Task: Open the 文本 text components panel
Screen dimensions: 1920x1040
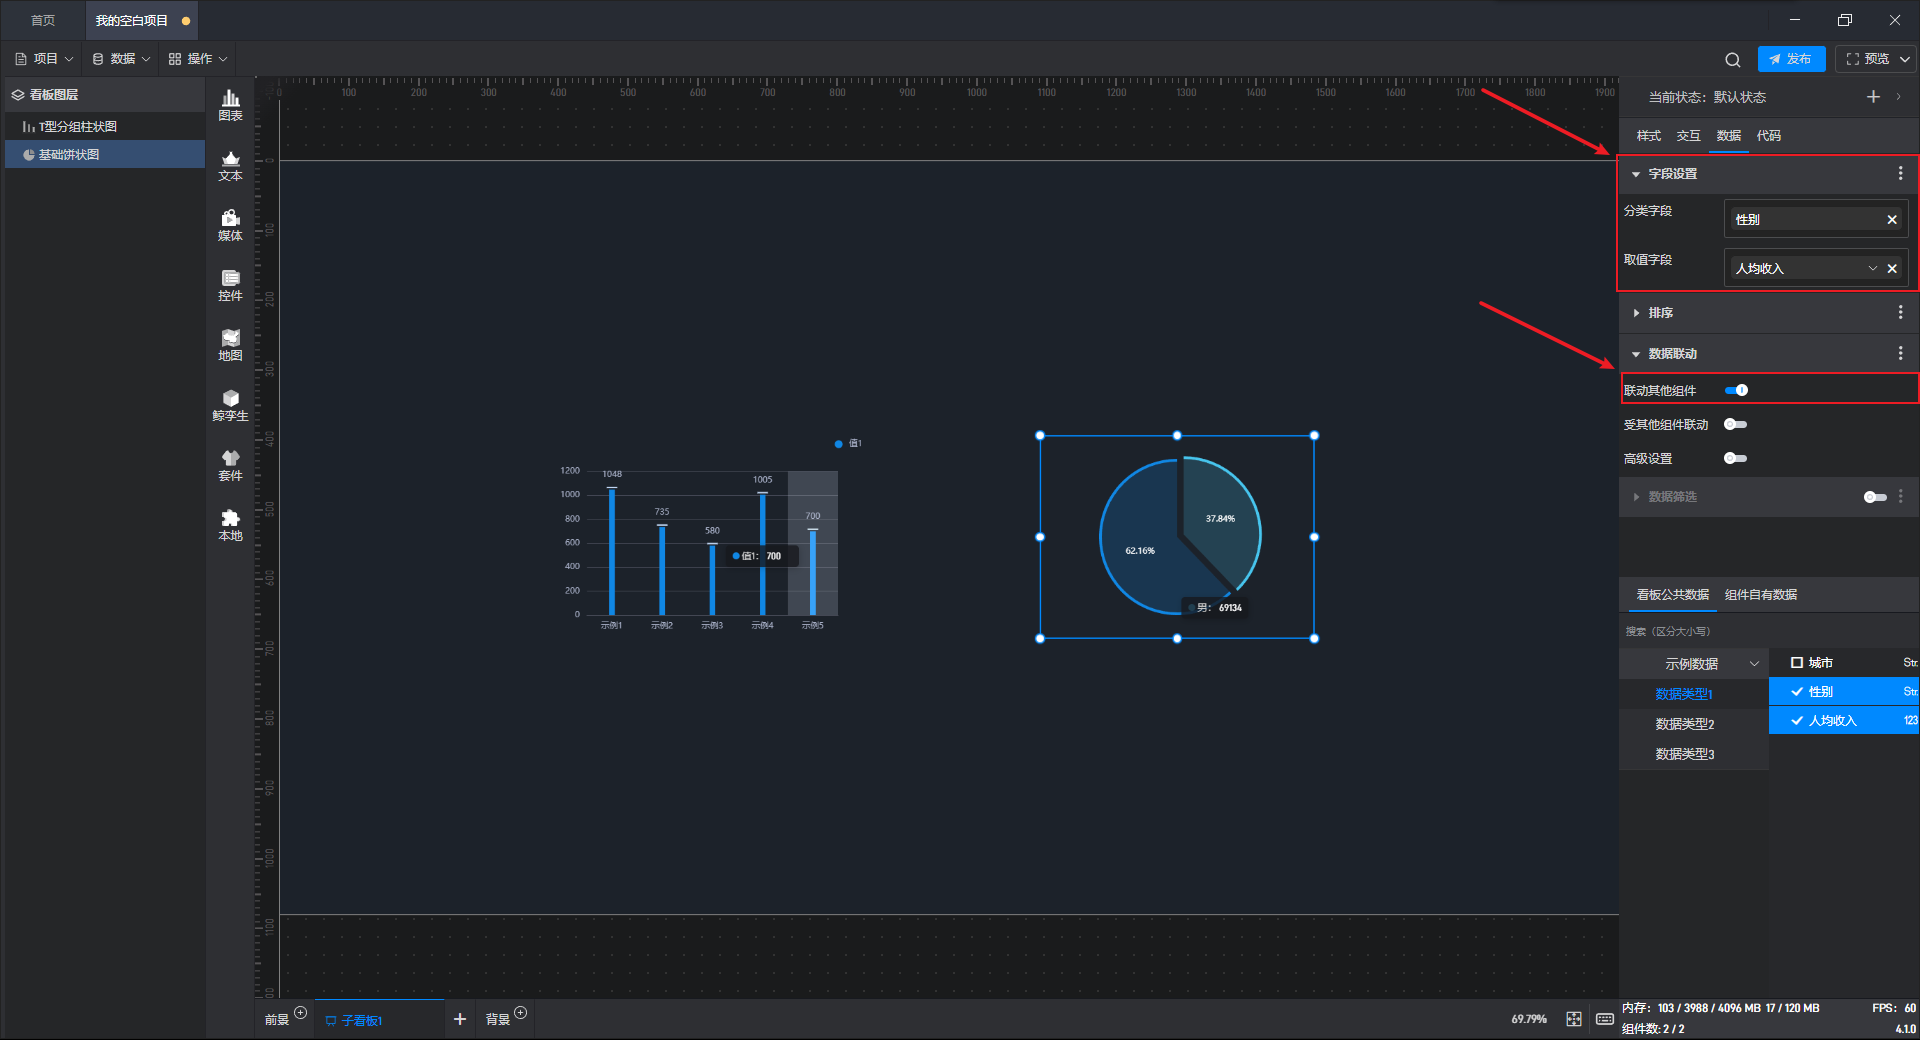Action: (230, 165)
